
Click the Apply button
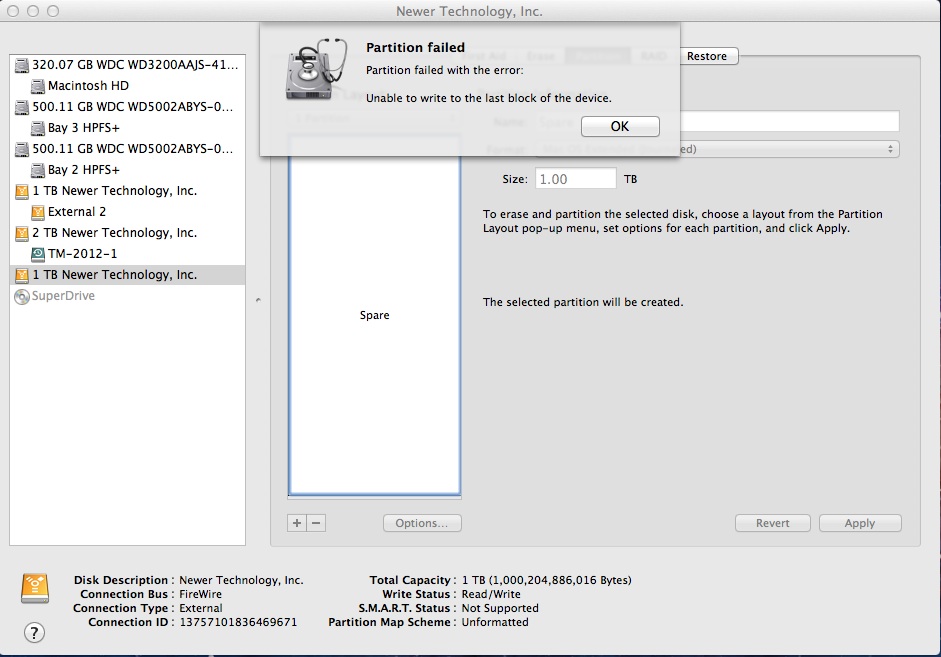(x=860, y=523)
